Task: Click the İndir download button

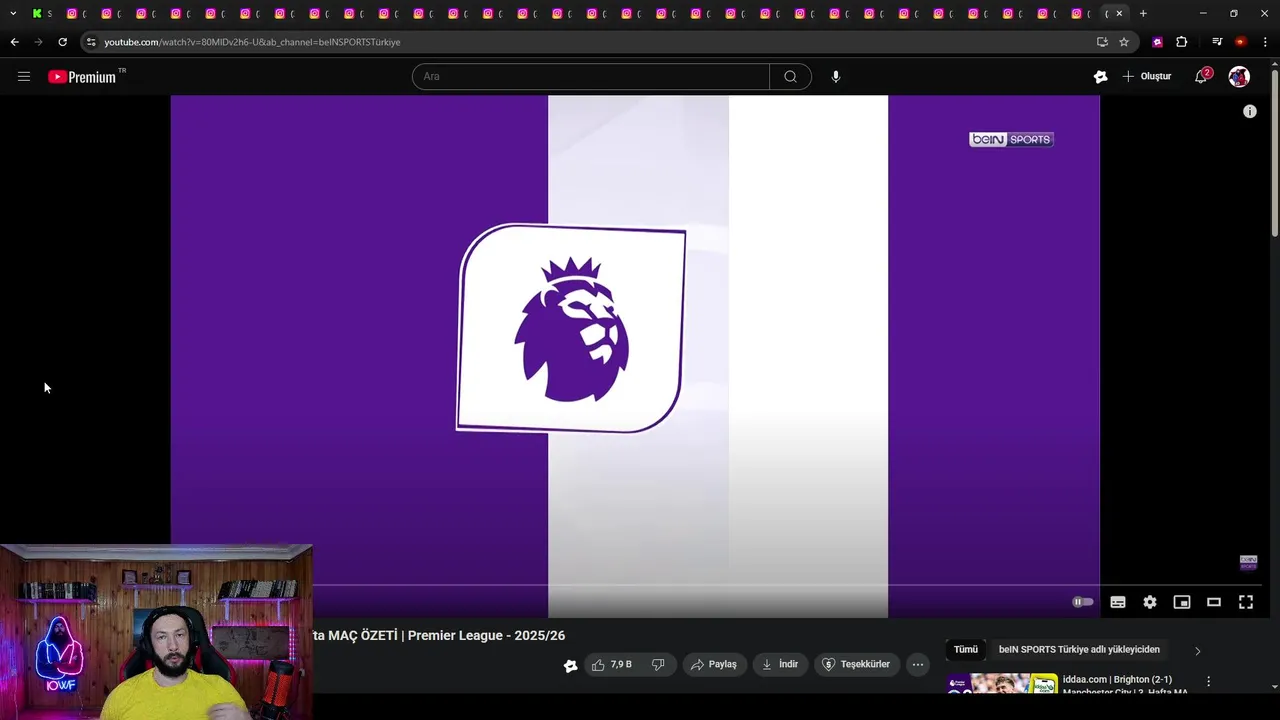Action: click(780, 664)
